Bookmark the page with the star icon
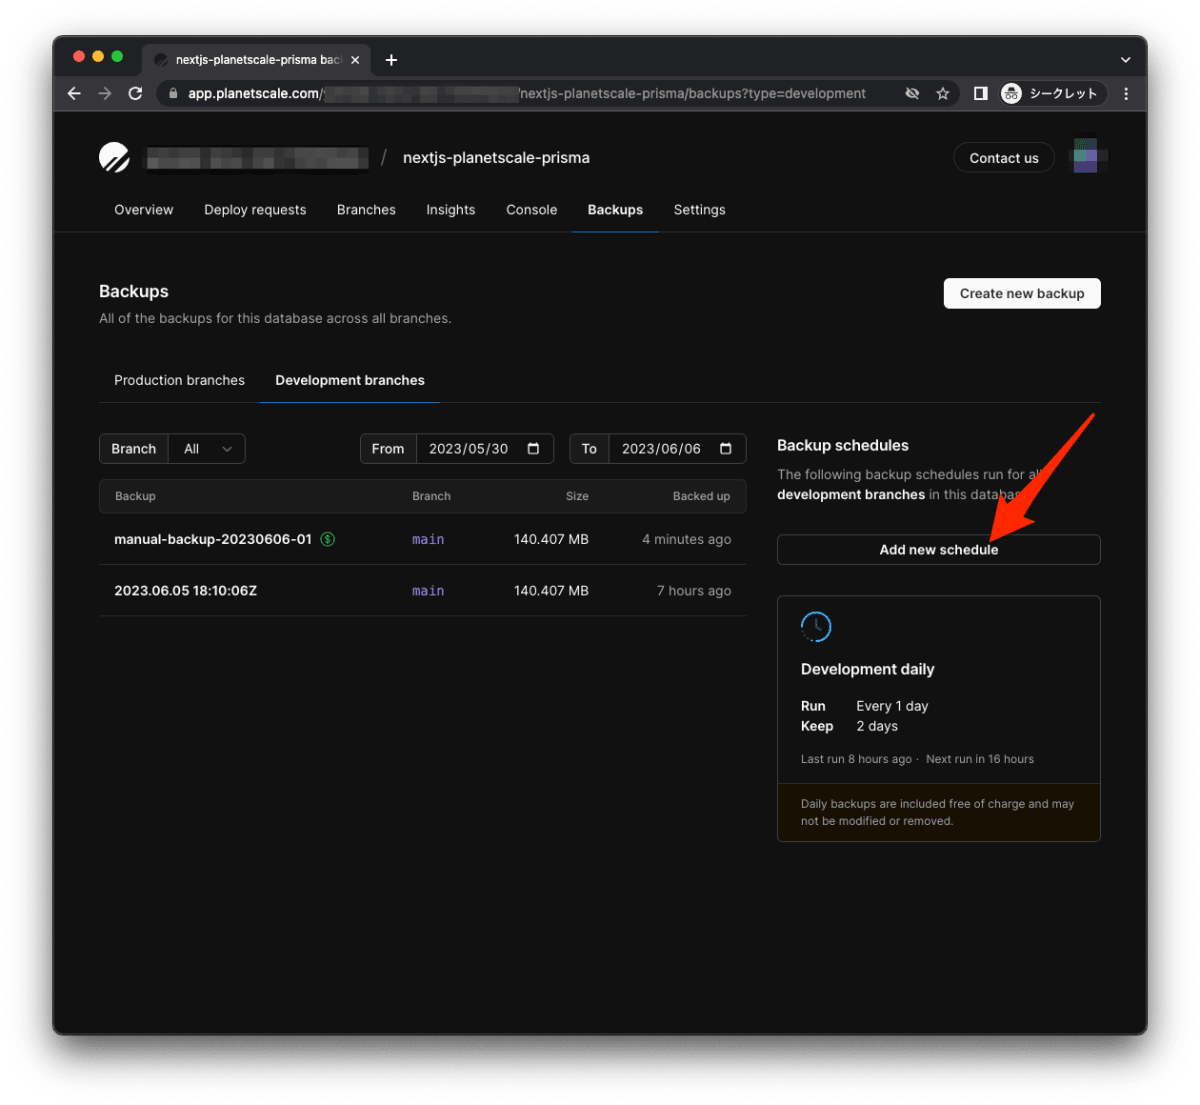This screenshot has width=1200, height=1105. pos(942,93)
